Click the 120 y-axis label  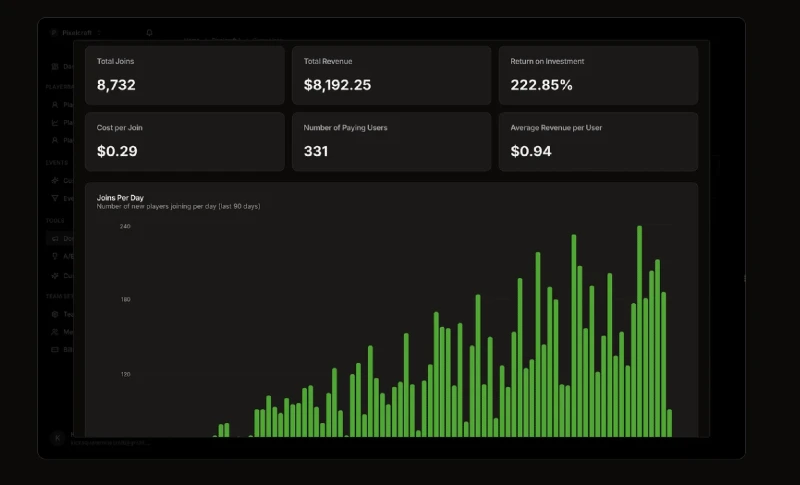click(x=125, y=374)
